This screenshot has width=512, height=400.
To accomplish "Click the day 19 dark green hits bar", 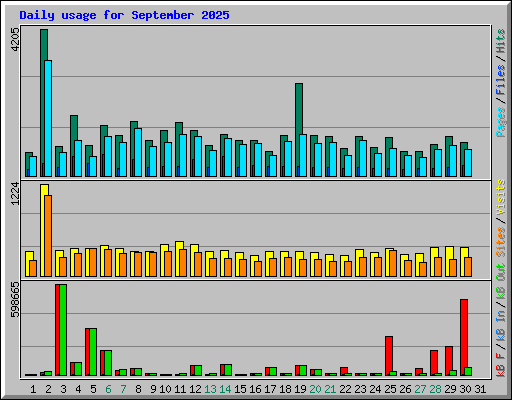I will click(x=299, y=109).
